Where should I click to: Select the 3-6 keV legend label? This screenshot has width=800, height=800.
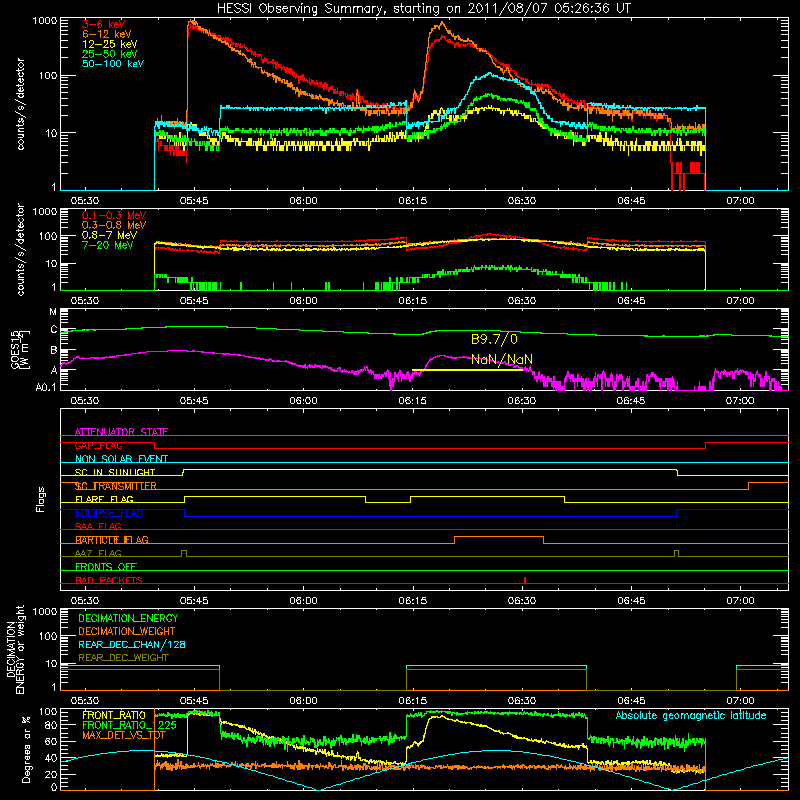104,24
